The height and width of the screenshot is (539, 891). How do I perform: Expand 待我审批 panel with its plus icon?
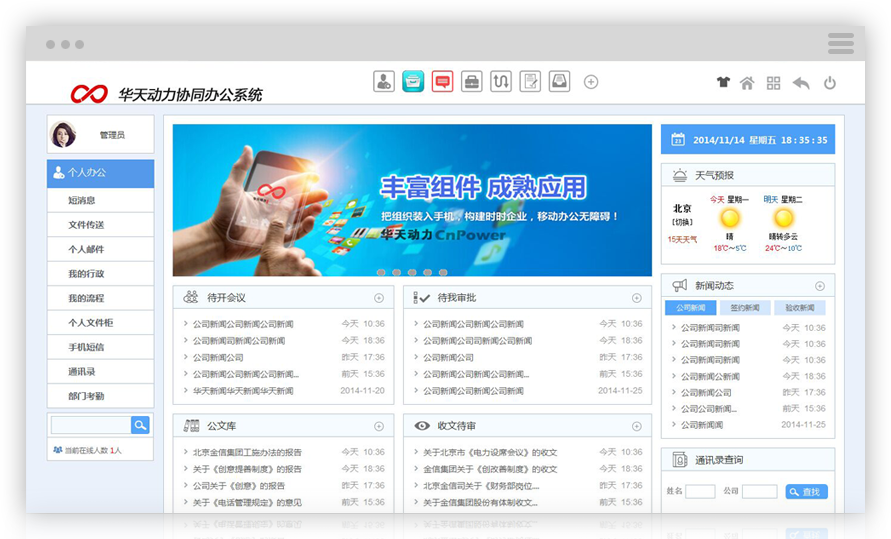click(636, 298)
